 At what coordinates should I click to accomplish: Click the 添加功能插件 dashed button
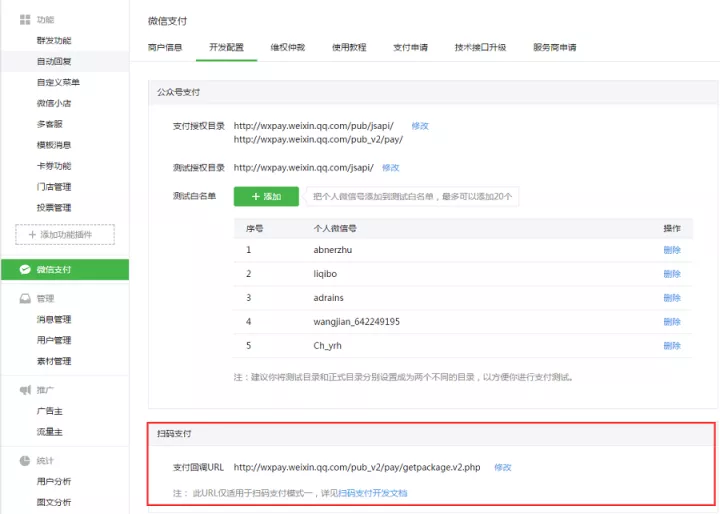[x=65, y=235]
